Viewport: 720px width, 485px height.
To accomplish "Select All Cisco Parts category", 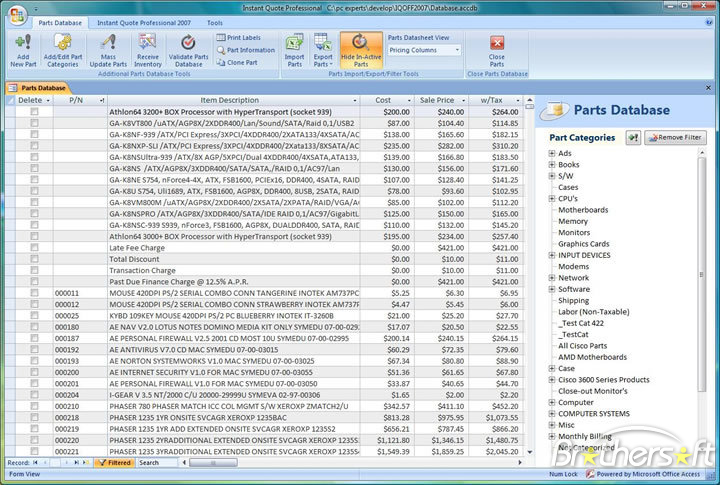I will [582, 345].
